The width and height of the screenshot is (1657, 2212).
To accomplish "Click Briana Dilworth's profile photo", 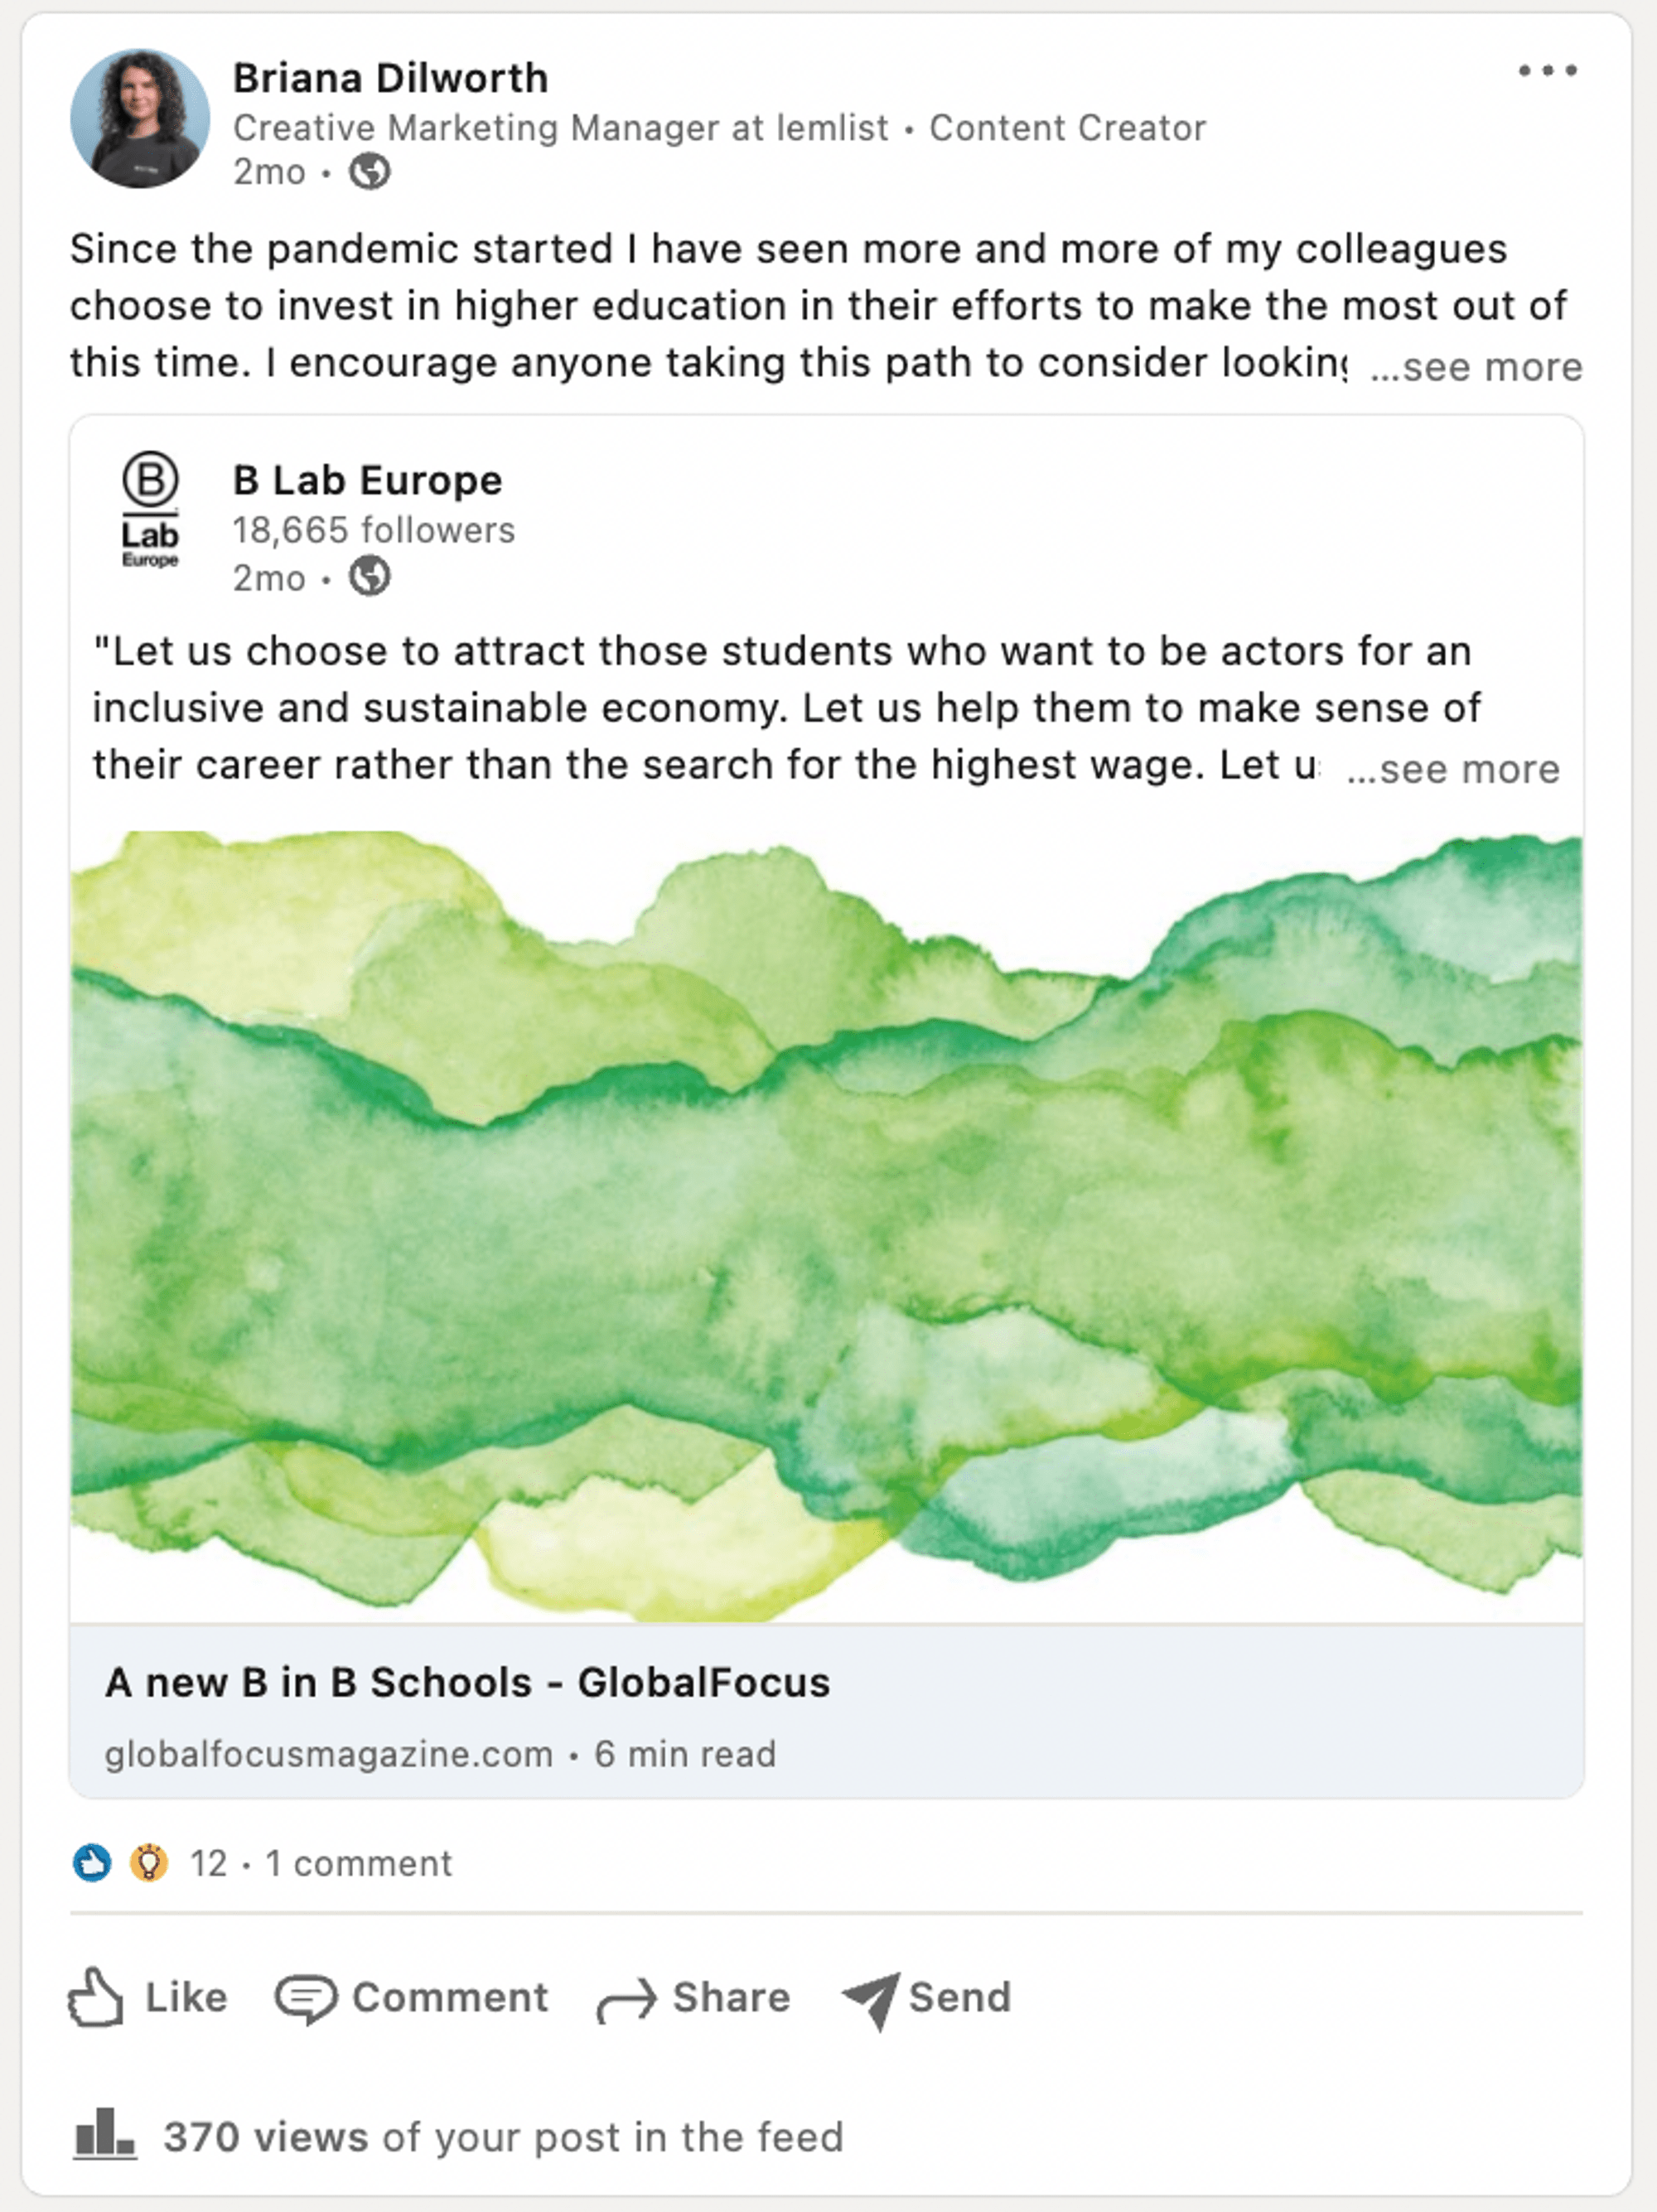I will tap(140, 119).
